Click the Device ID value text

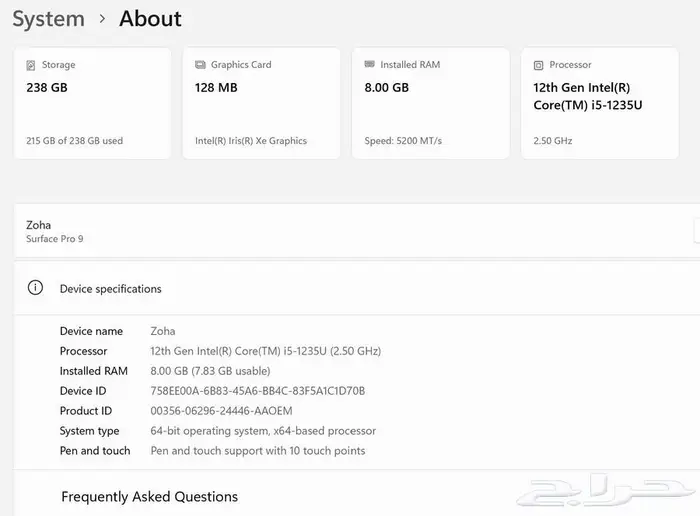coord(257,391)
